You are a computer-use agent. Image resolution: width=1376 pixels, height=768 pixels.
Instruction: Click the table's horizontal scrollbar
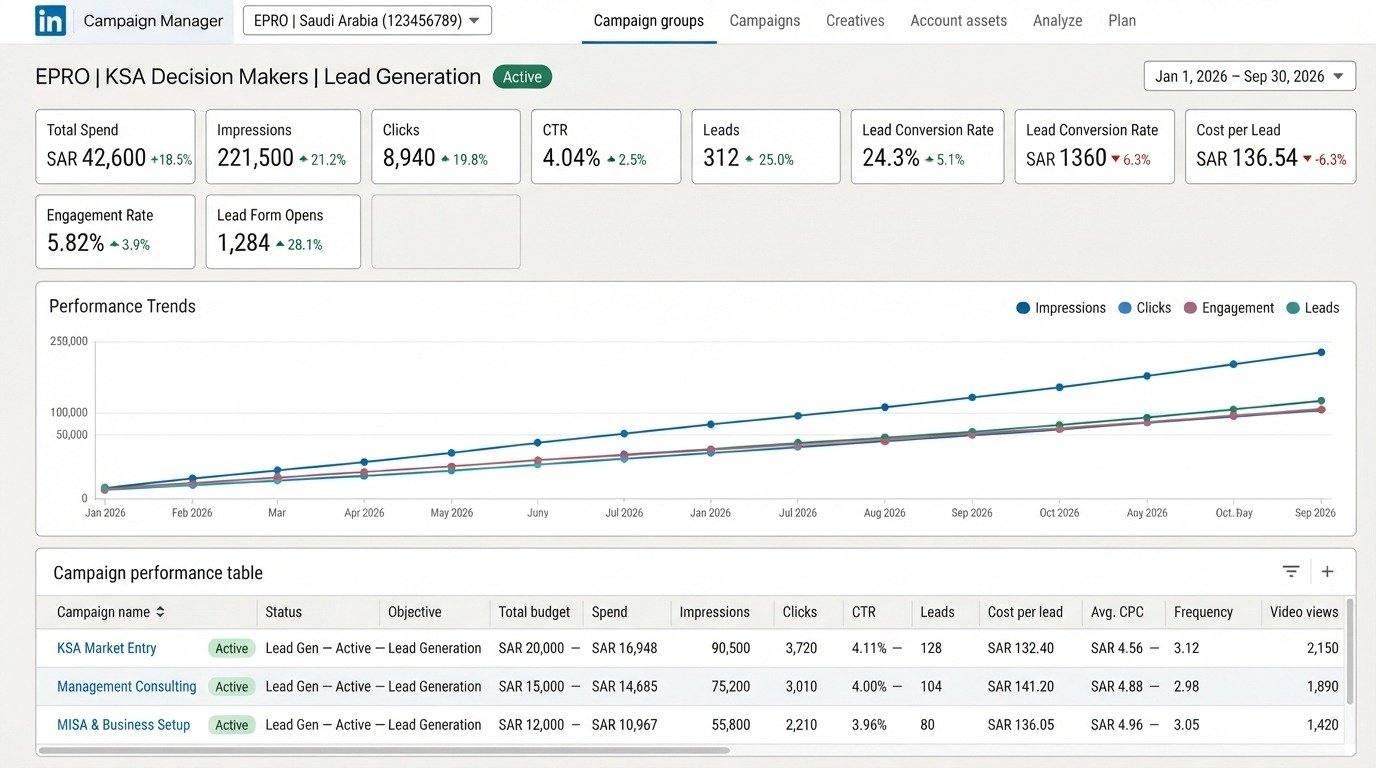pos(383,749)
